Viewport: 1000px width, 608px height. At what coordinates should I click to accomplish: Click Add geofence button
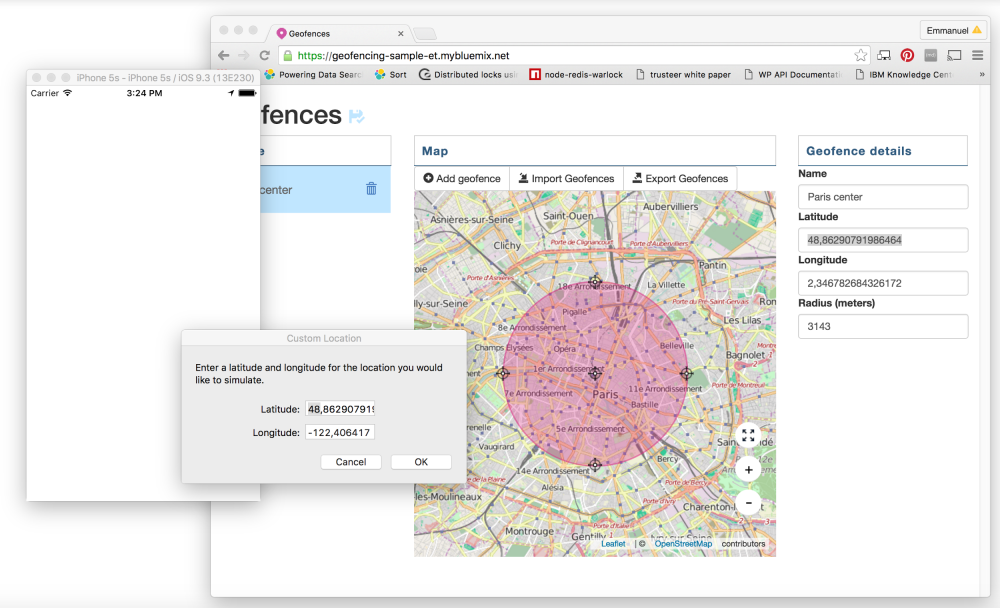pyautogui.click(x=462, y=179)
